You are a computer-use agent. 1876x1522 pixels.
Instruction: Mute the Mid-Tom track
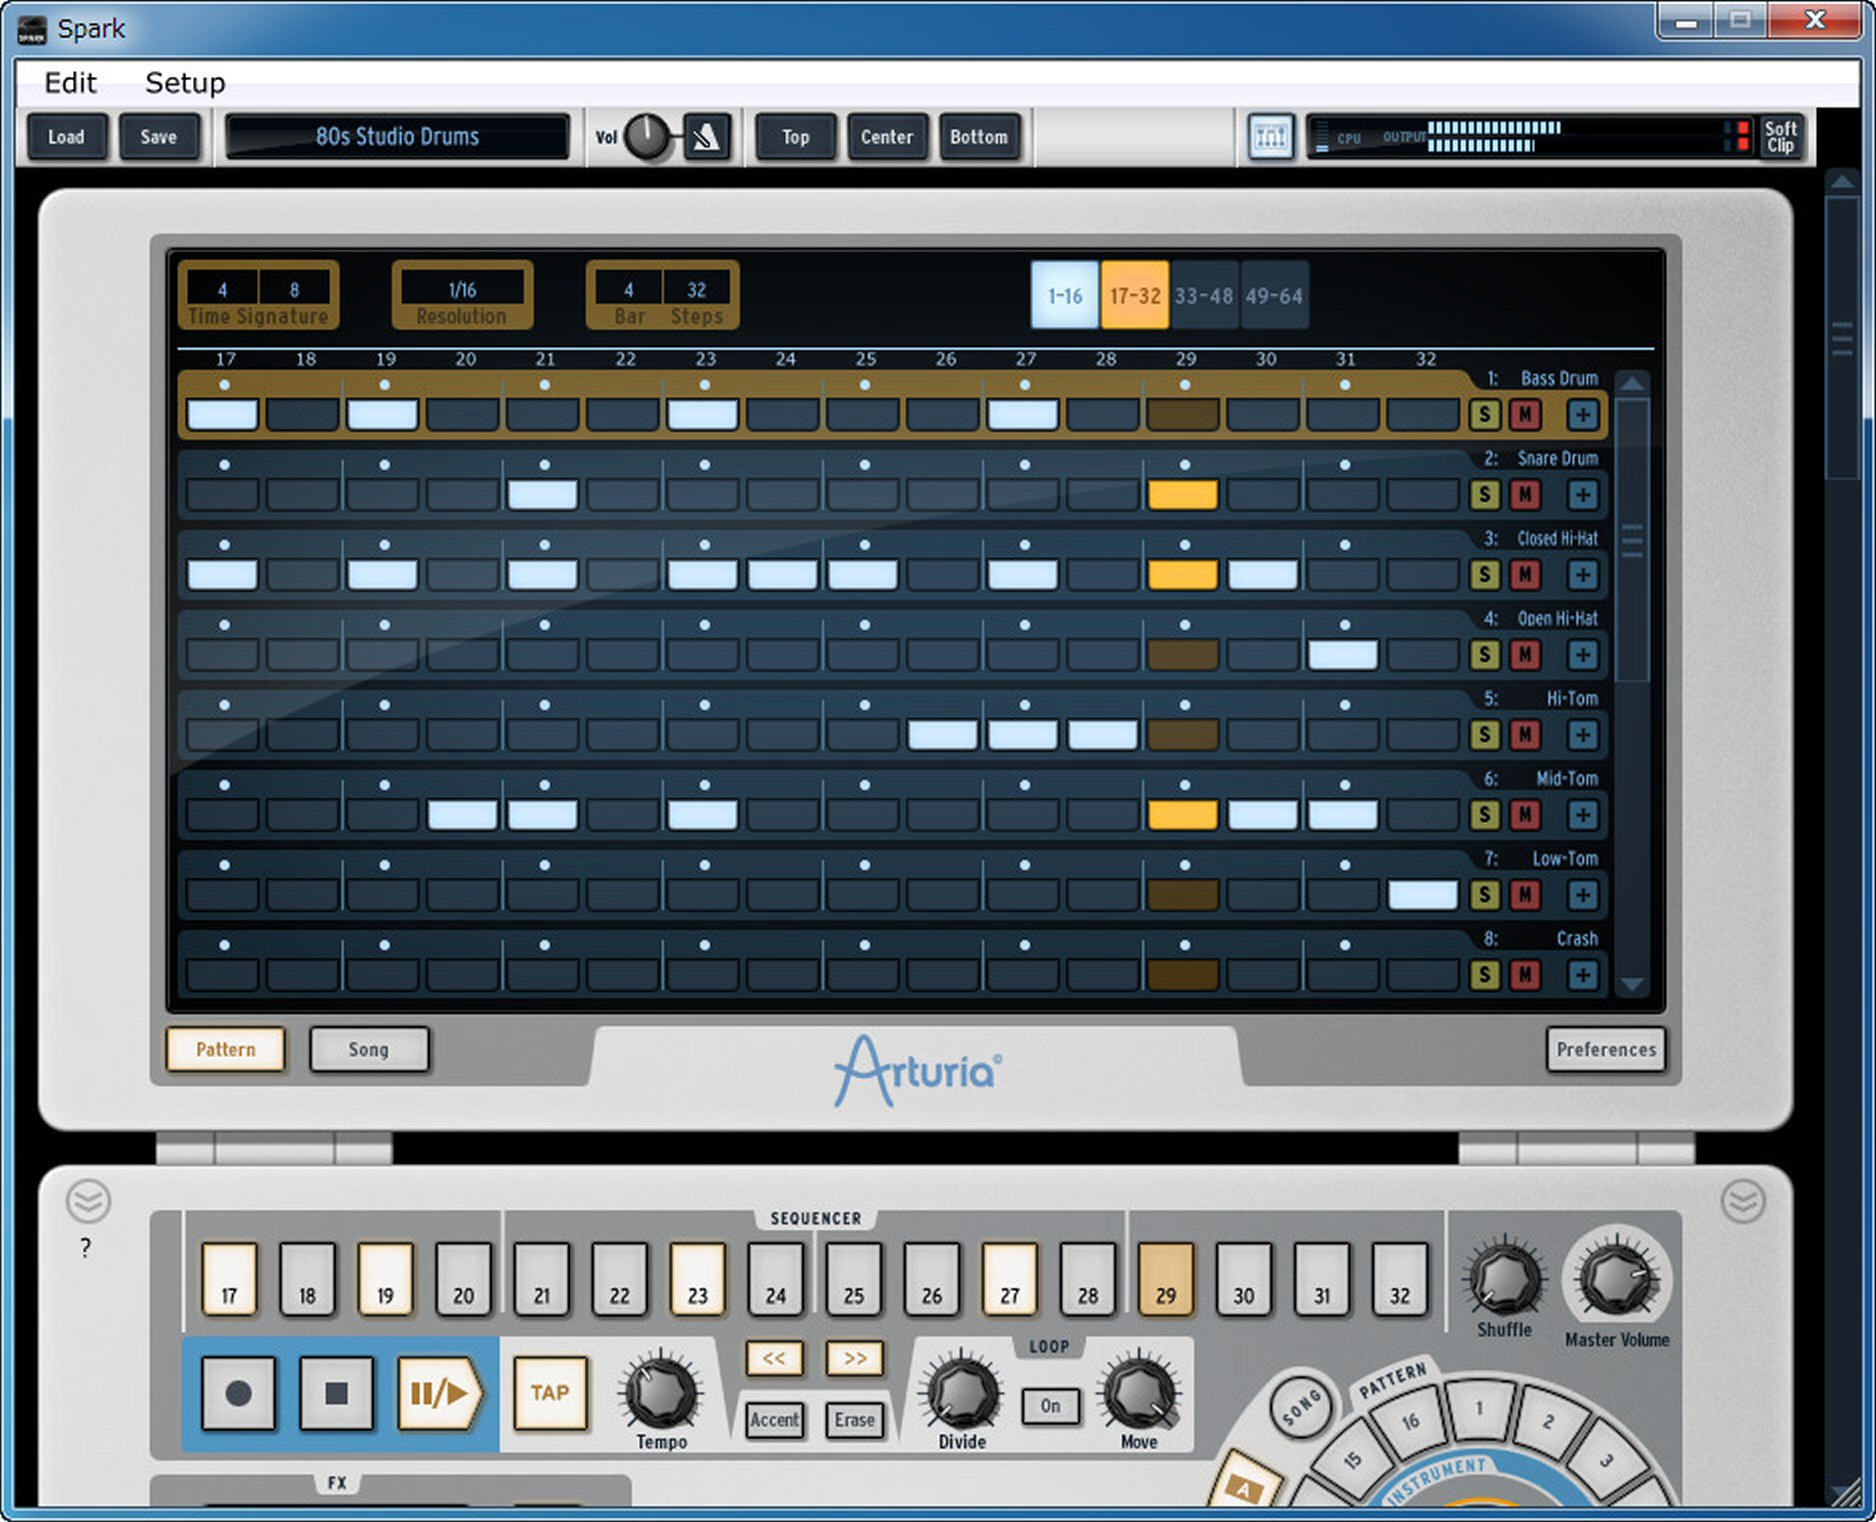tap(1525, 814)
